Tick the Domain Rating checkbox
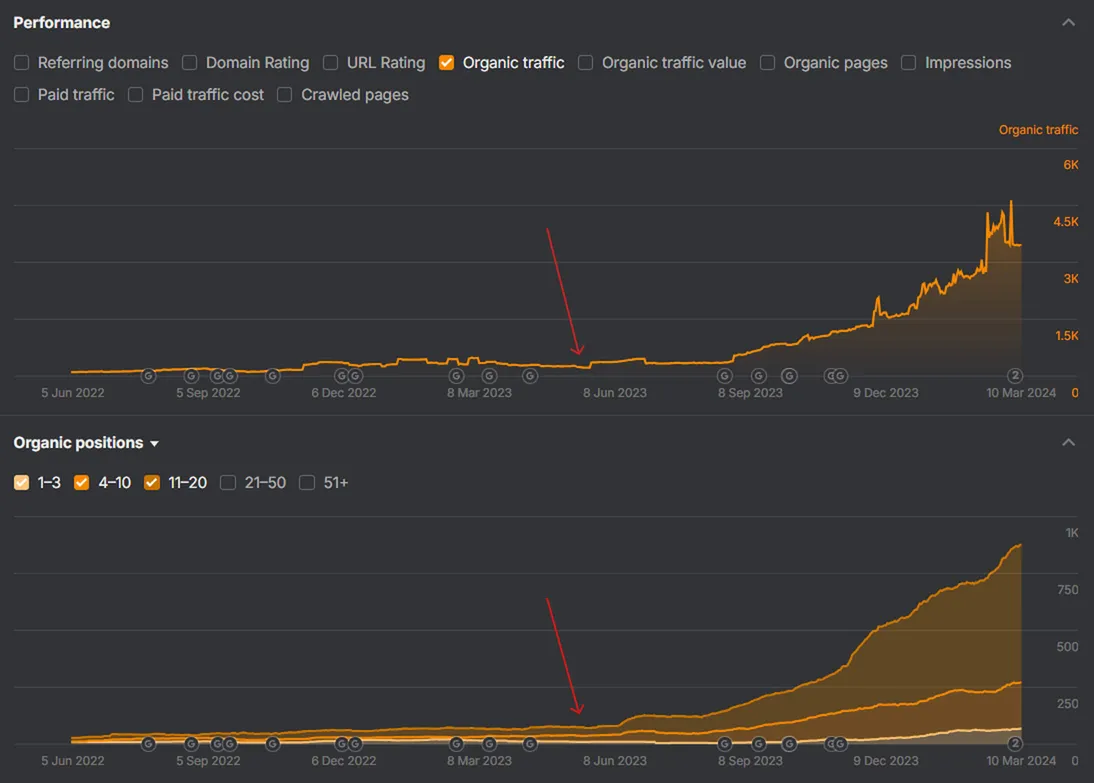This screenshot has width=1094, height=783. (x=189, y=63)
